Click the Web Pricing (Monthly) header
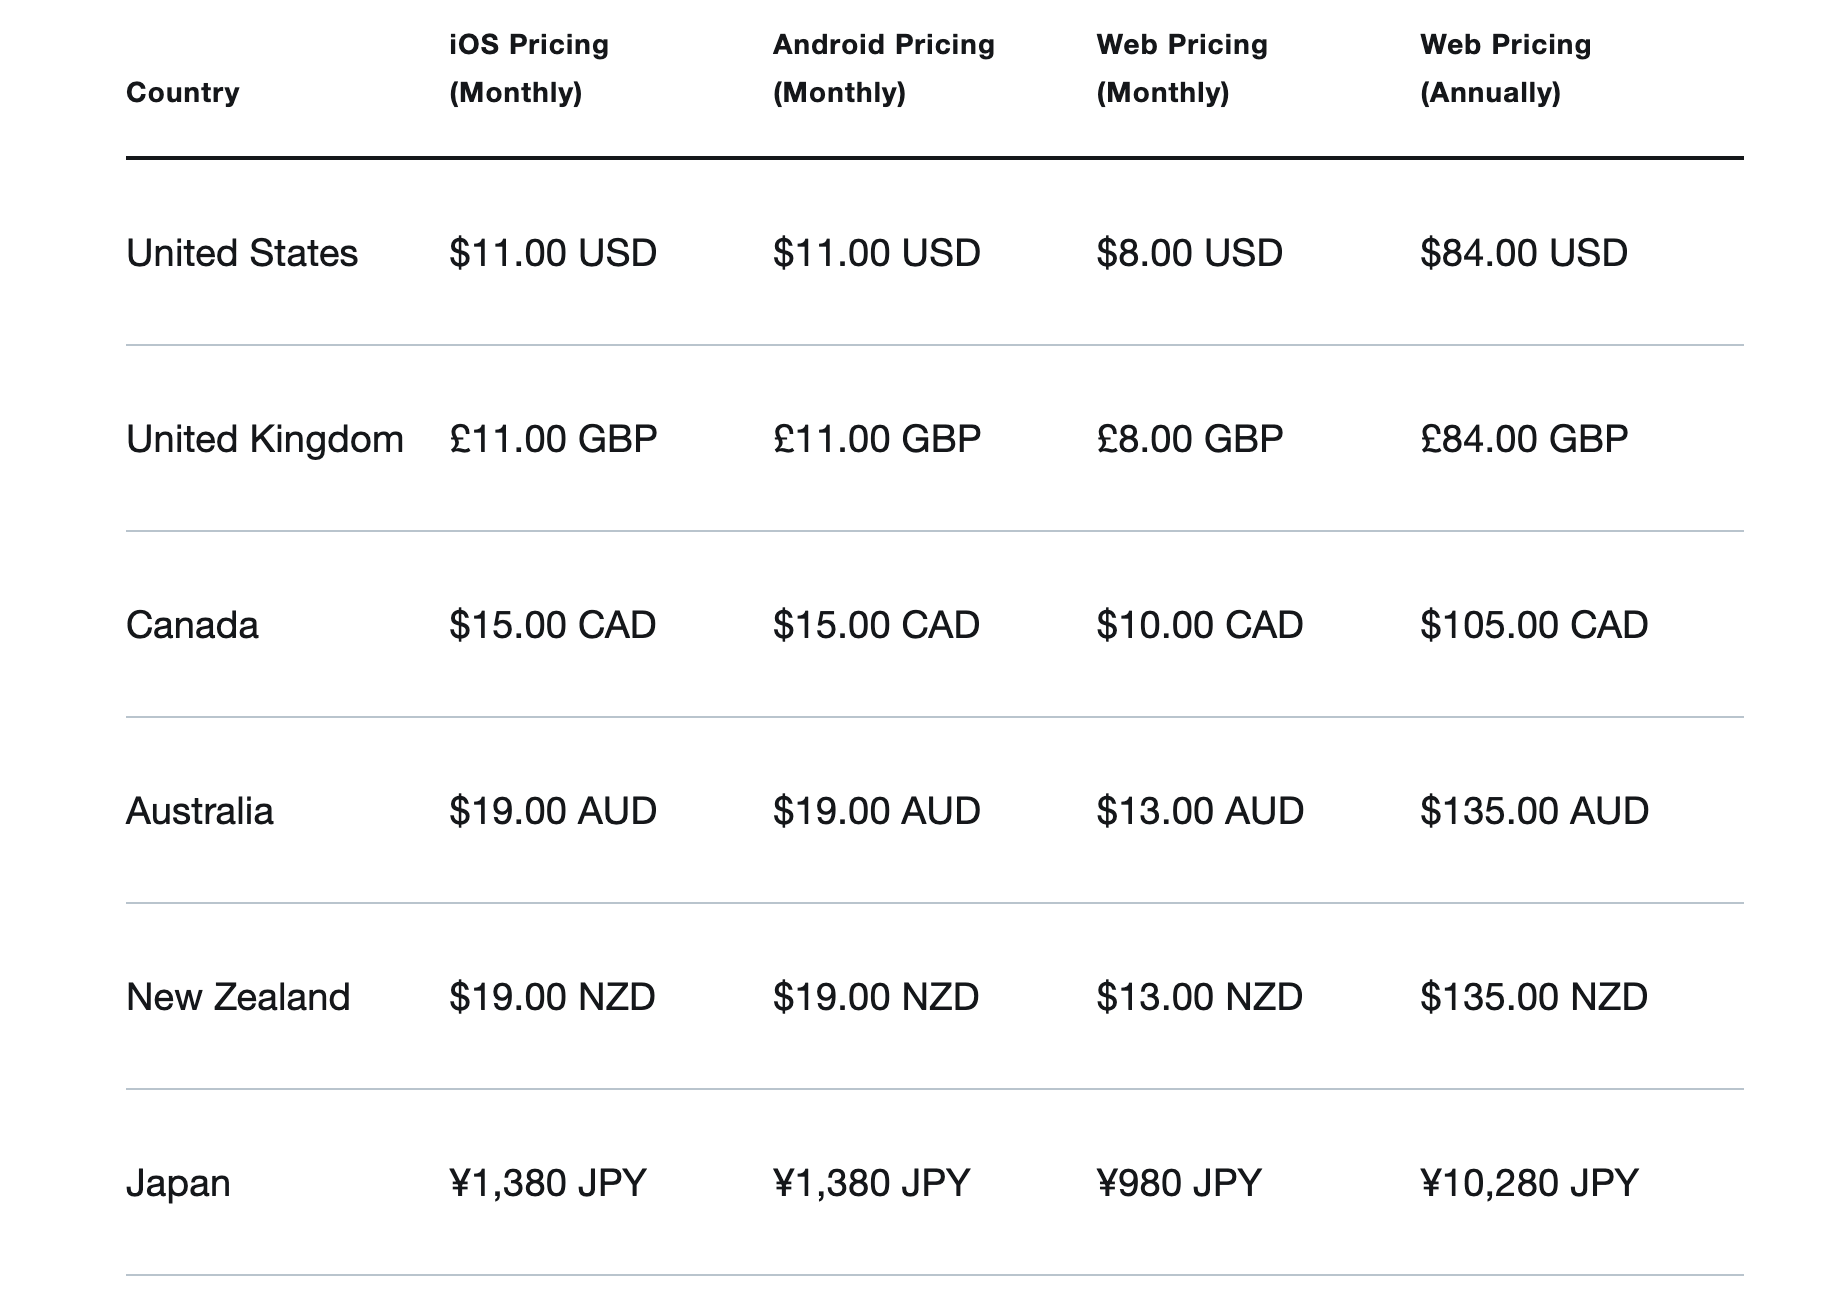The width and height of the screenshot is (1834, 1312). (x=1181, y=69)
